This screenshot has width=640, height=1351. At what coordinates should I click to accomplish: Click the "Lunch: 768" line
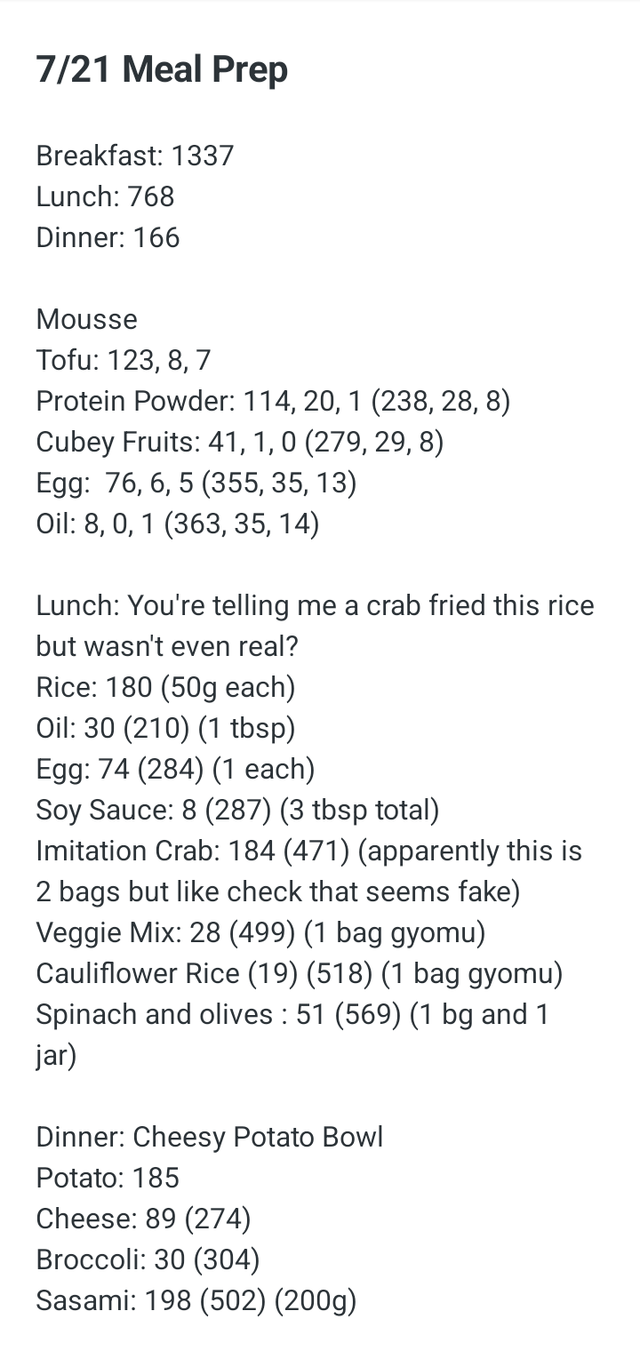pyautogui.click(x=105, y=197)
